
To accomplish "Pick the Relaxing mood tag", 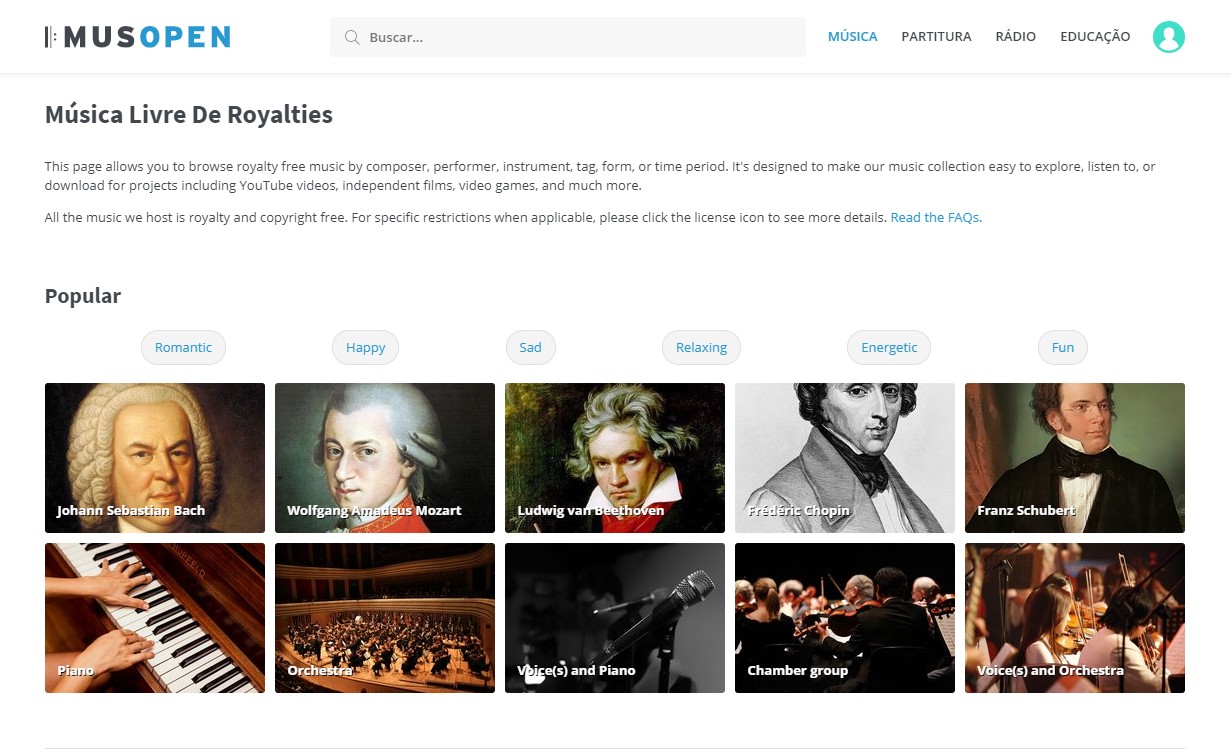I will [x=701, y=348].
